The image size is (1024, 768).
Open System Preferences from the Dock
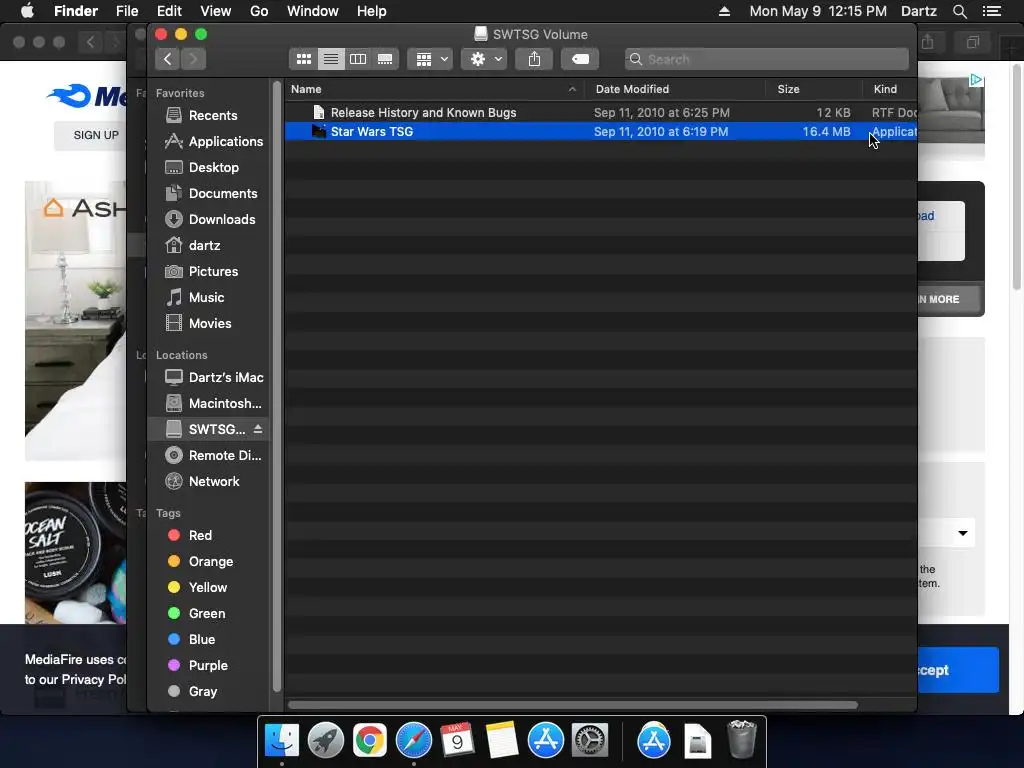590,740
